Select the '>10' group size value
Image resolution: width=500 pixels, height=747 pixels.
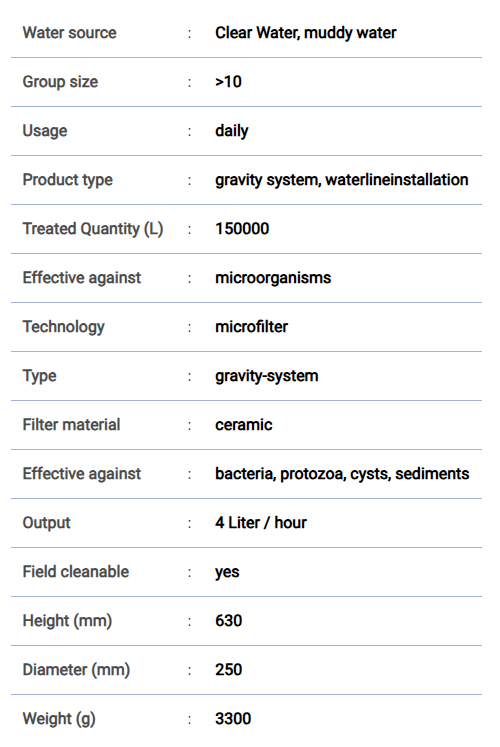tap(228, 81)
